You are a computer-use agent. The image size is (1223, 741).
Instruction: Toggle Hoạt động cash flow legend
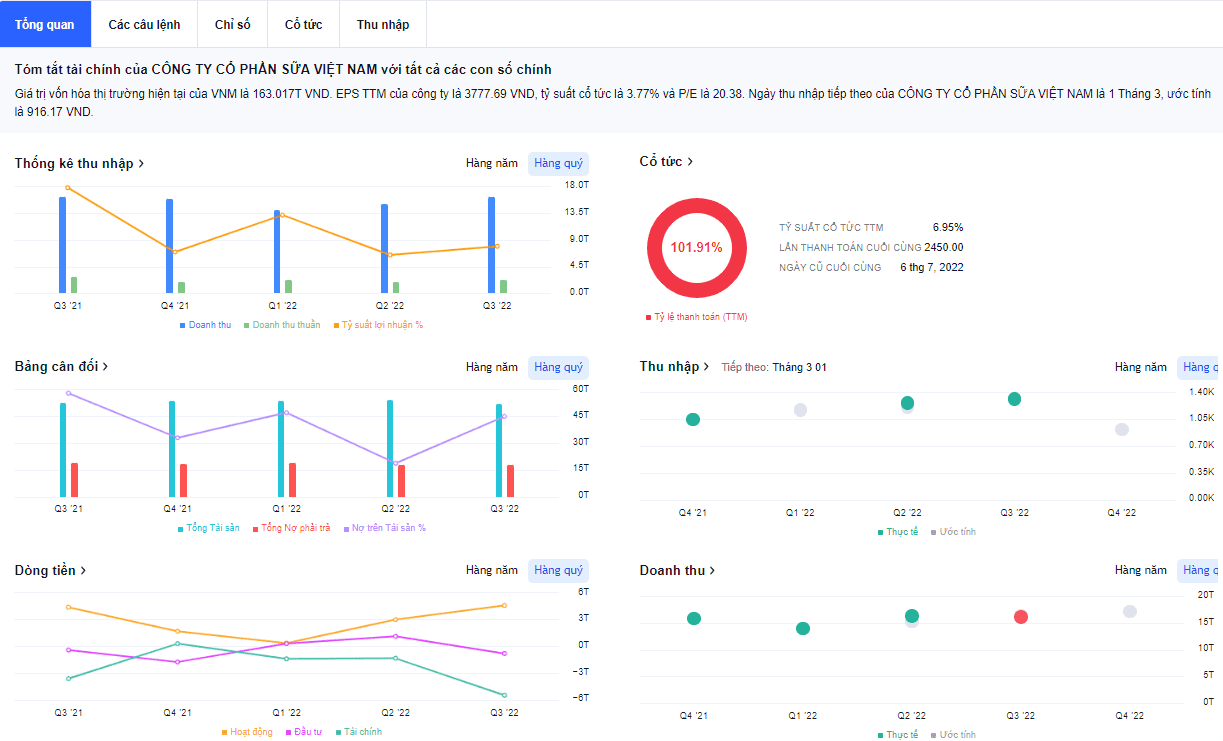click(246, 732)
